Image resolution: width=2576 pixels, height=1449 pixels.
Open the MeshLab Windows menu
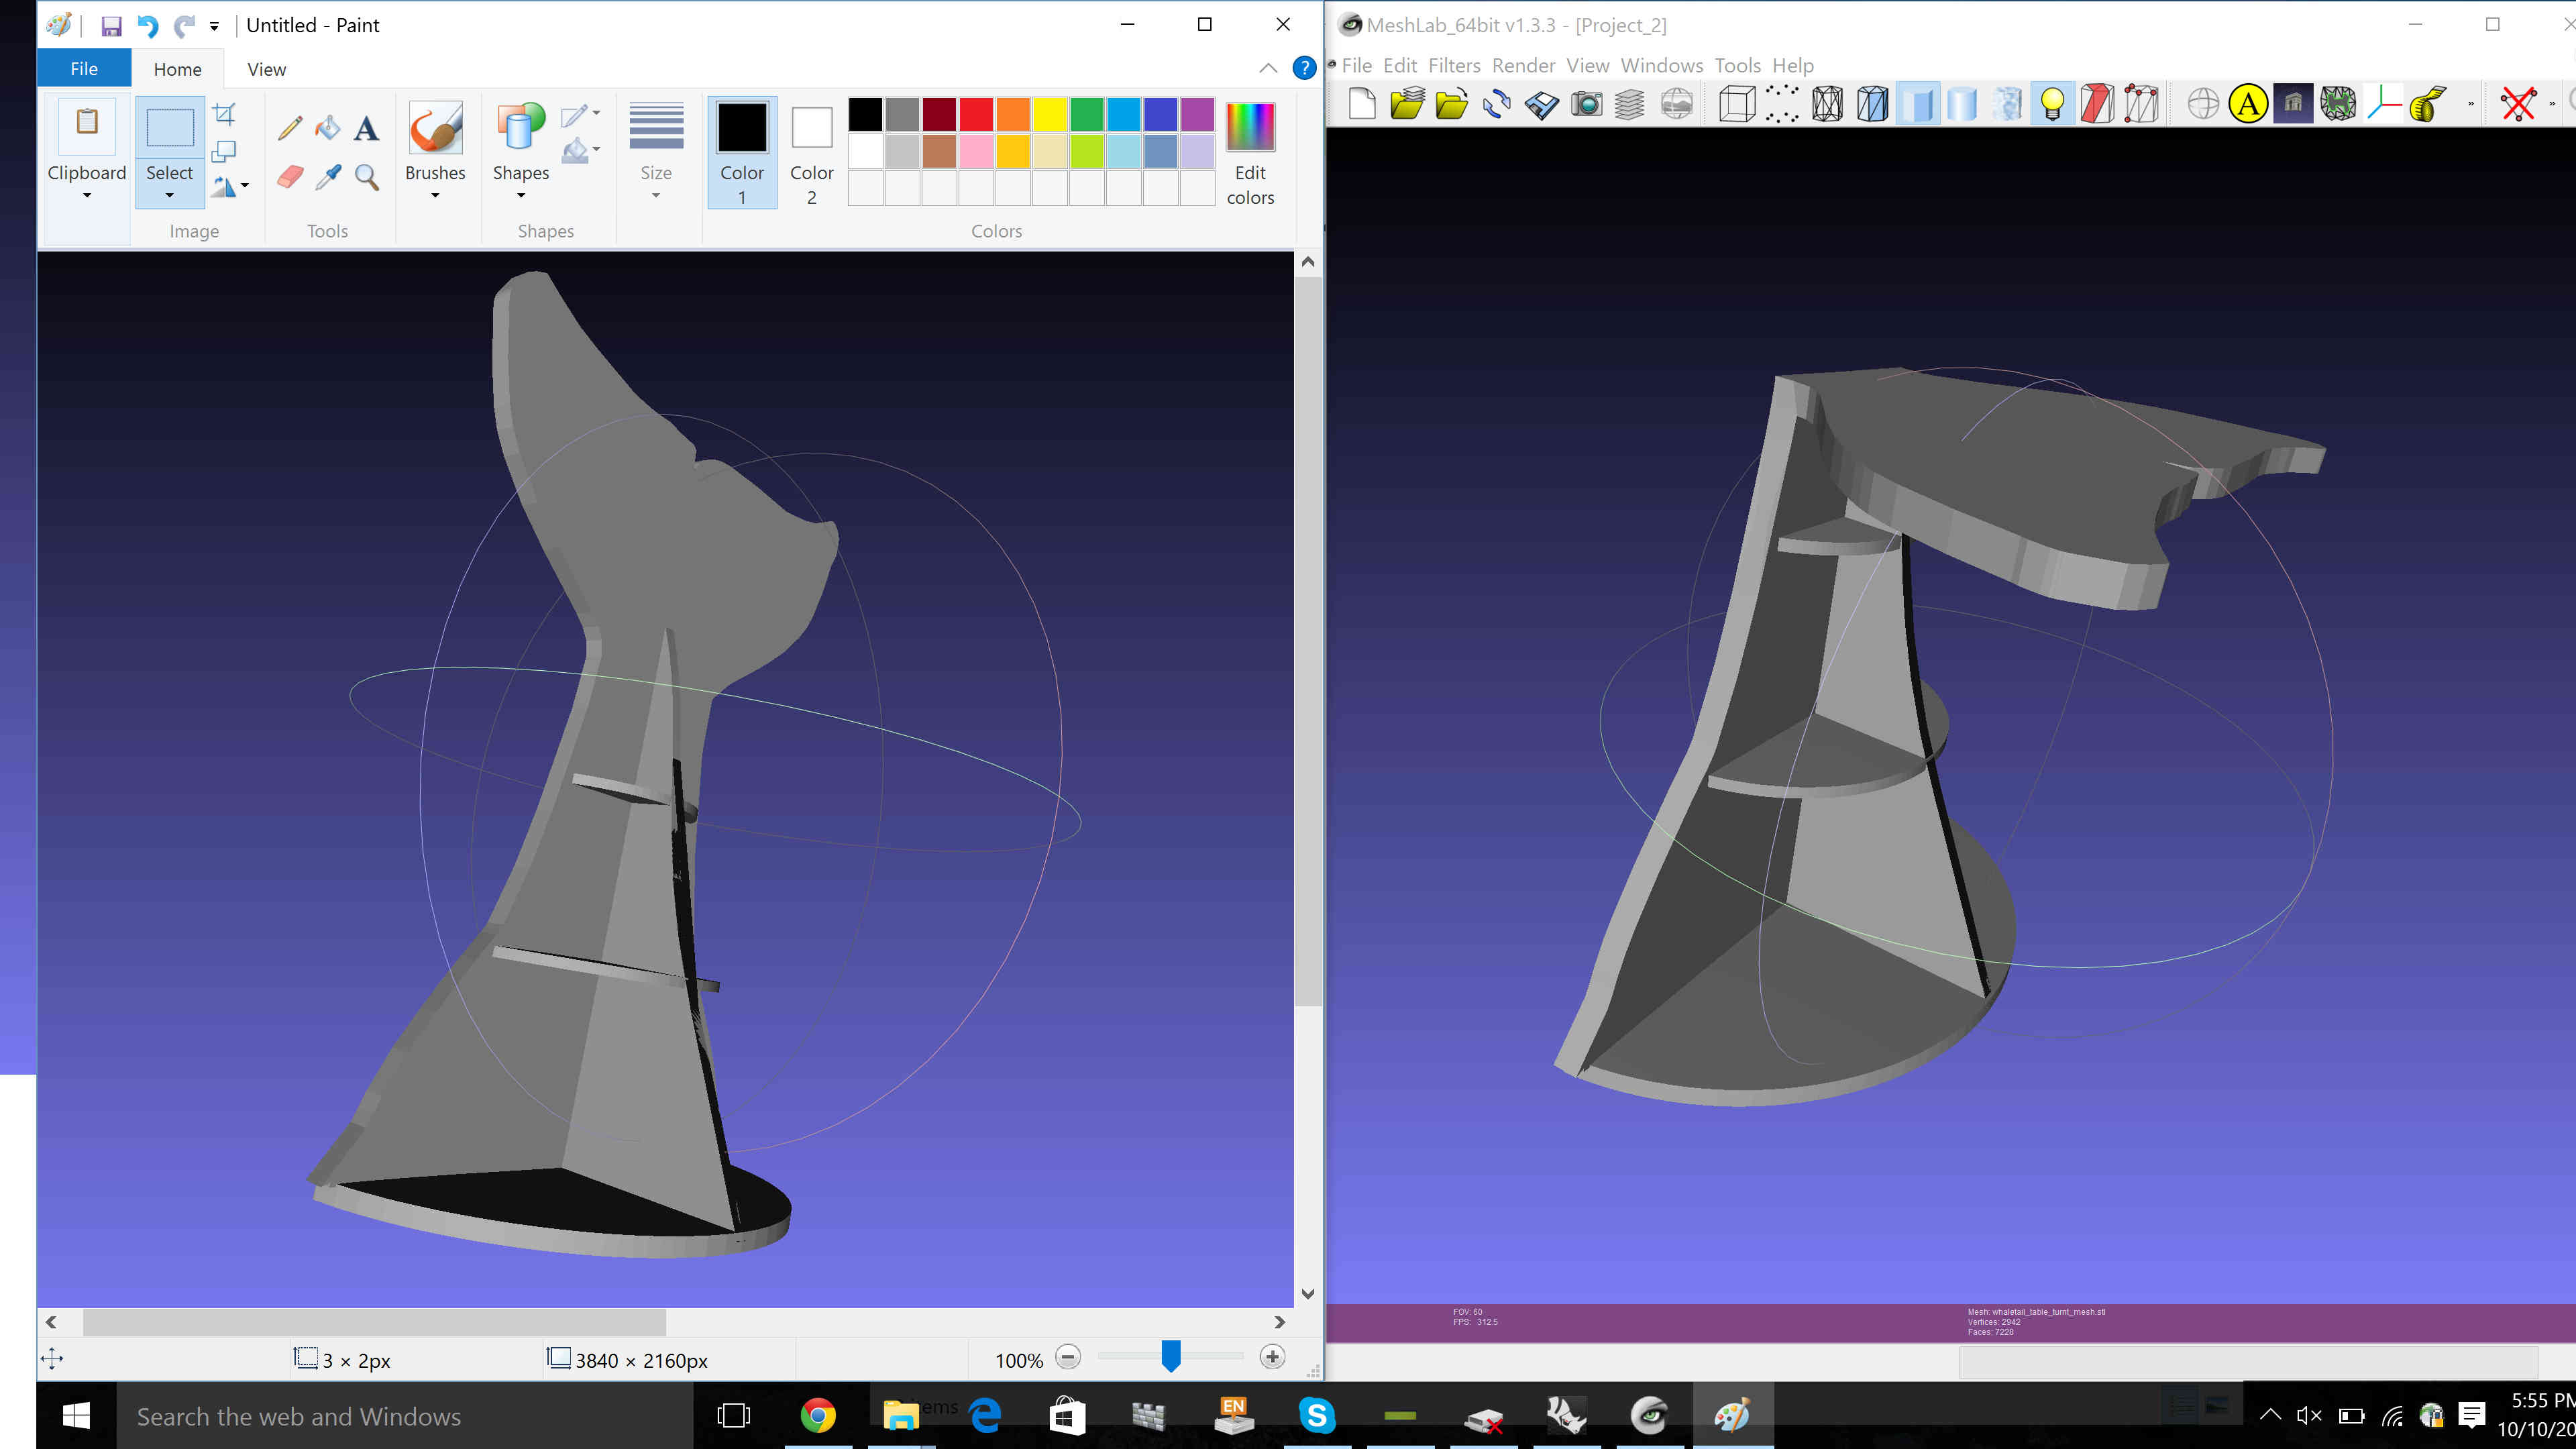click(1662, 65)
